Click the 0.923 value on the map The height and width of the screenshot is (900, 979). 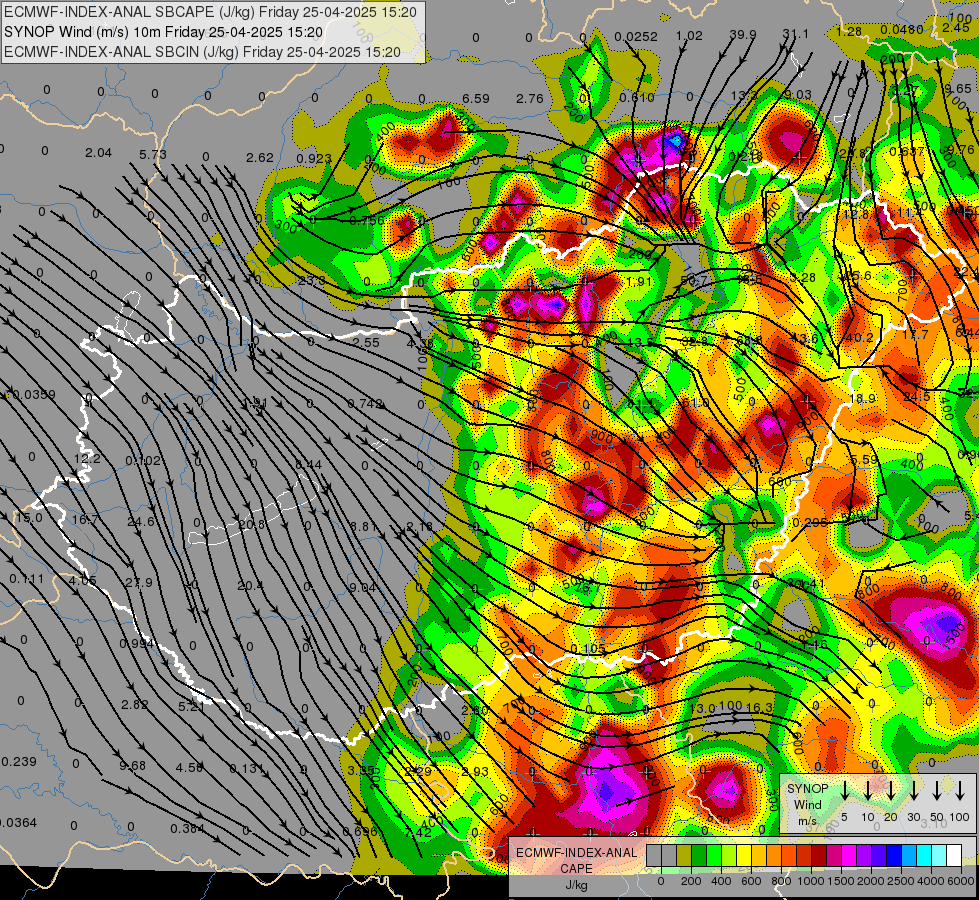pos(313,159)
